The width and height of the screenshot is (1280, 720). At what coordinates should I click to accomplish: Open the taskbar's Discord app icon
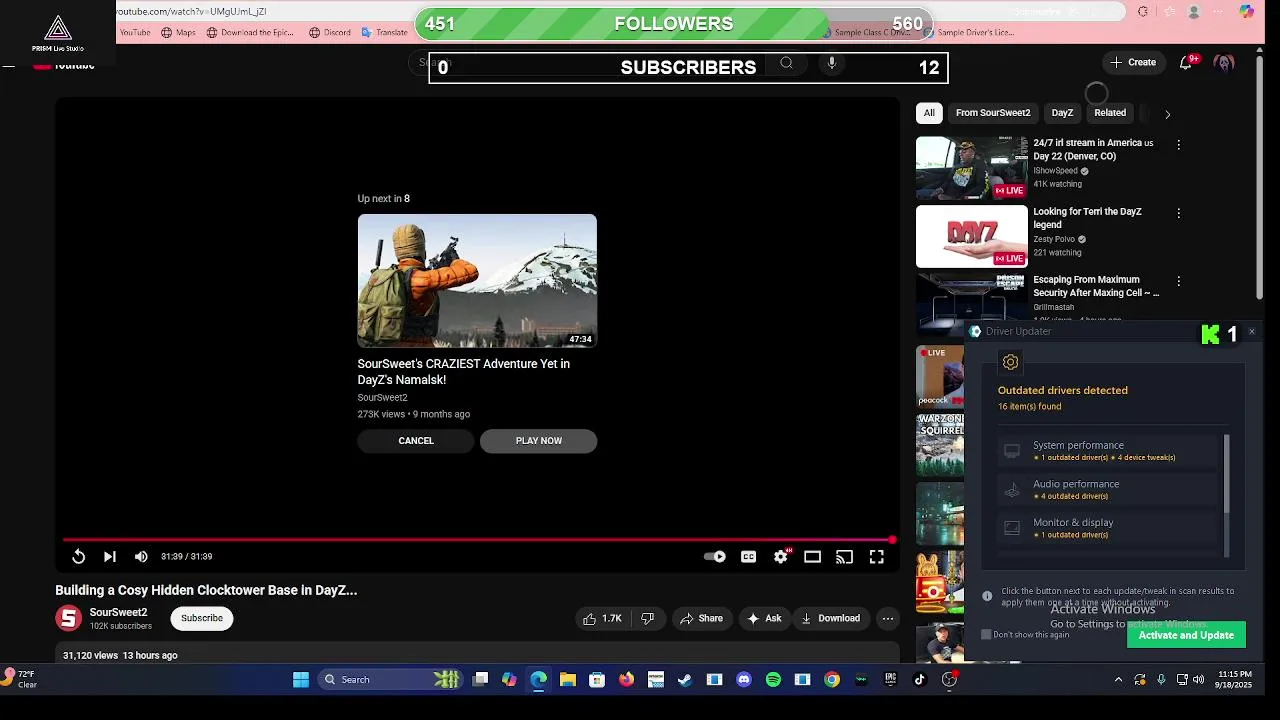tap(743, 680)
